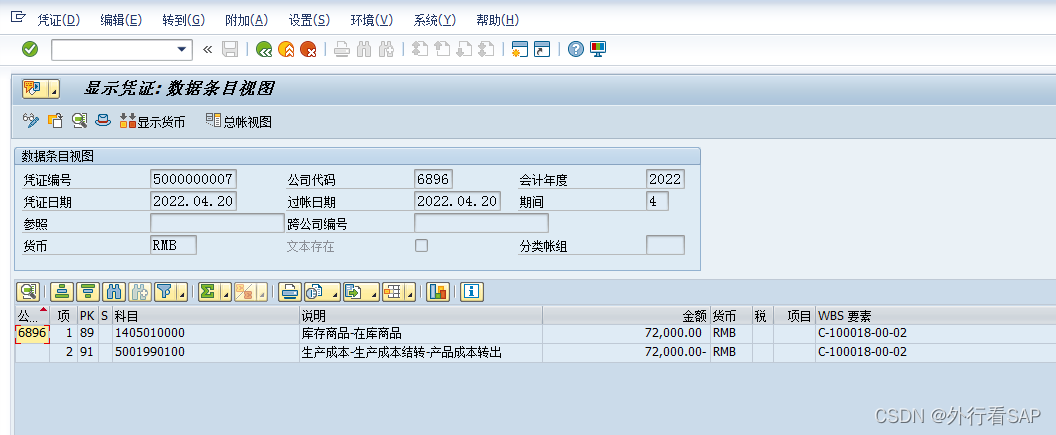Open the 凭证(D) menu
The height and width of the screenshot is (435, 1056).
58,20
